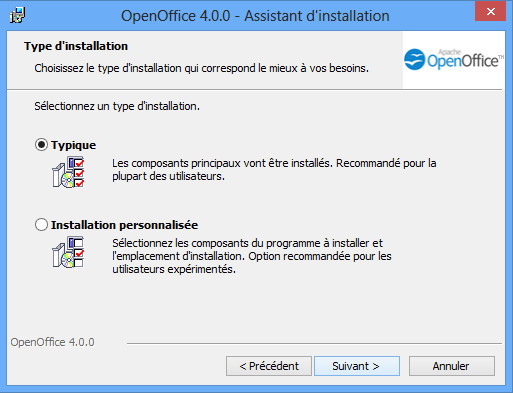Click the window title OpenOffice 4.0.0 text

[x=175, y=16]
